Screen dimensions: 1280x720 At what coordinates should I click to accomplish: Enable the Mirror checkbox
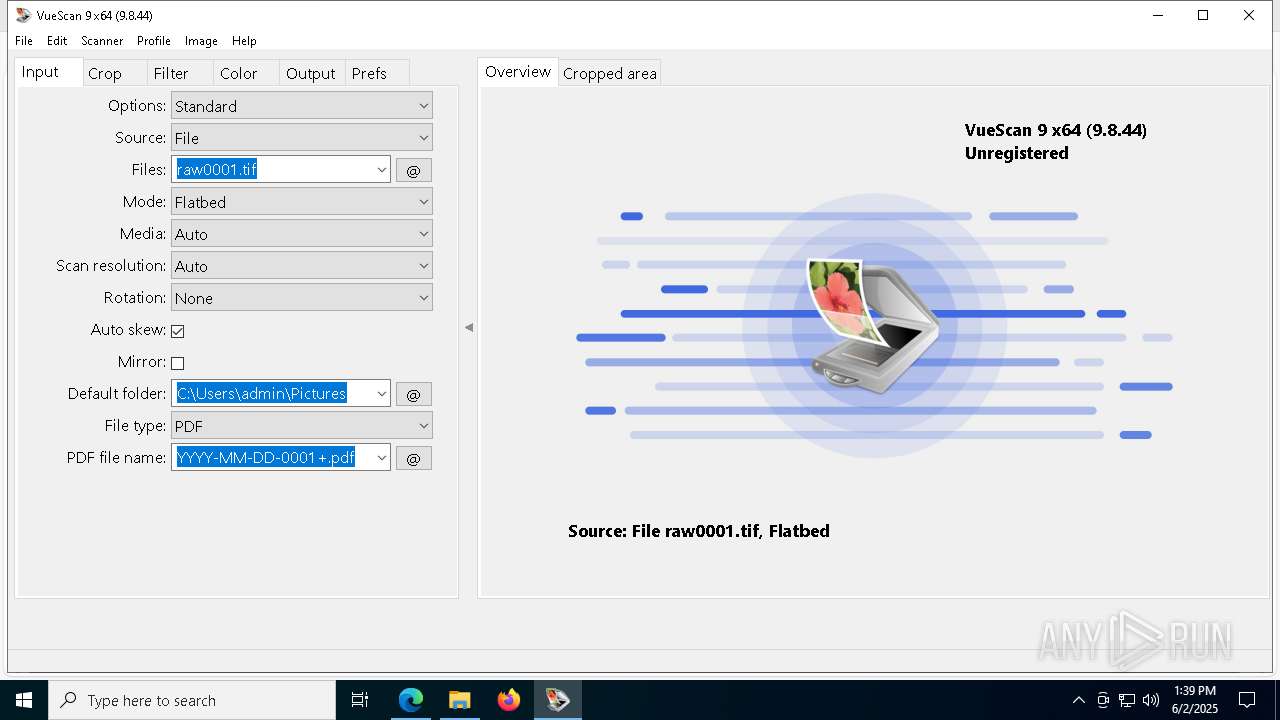click(x=178, y=363)
